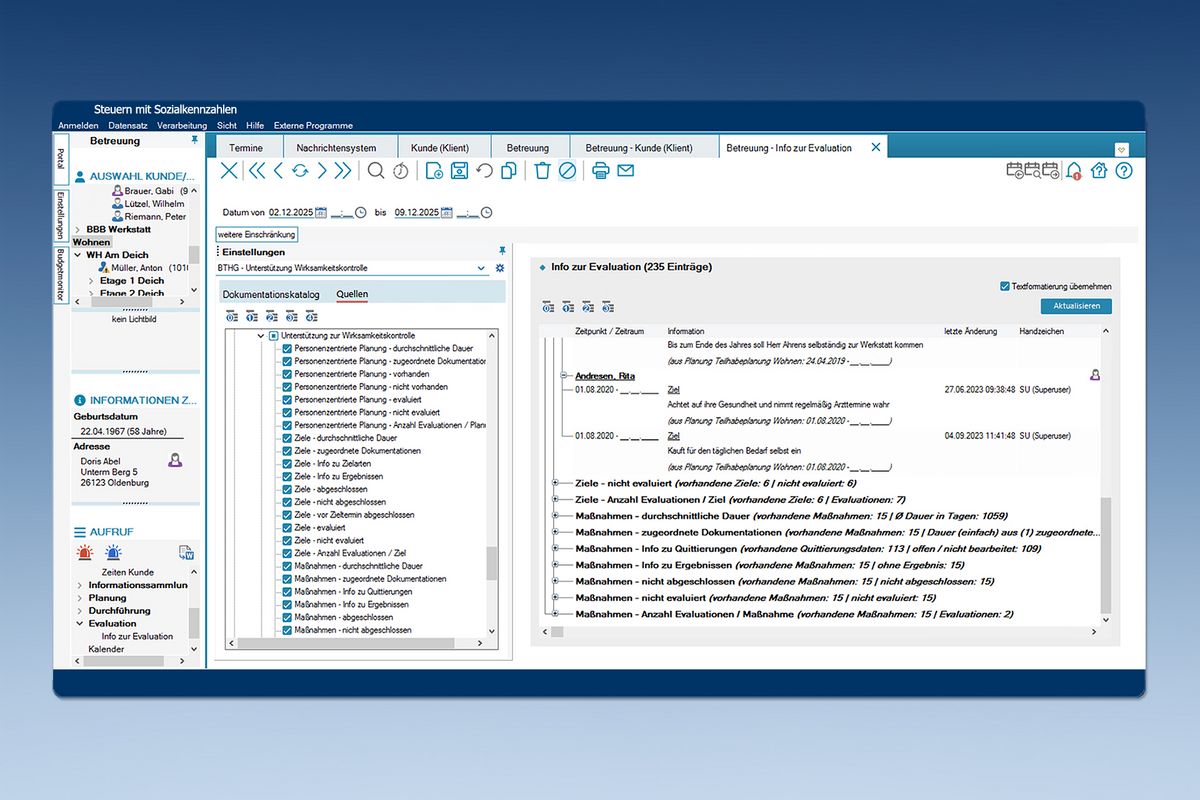Open the notification bell with red badge
The height and width of the screenshot is (800, 1200).
click(1074, 171)
